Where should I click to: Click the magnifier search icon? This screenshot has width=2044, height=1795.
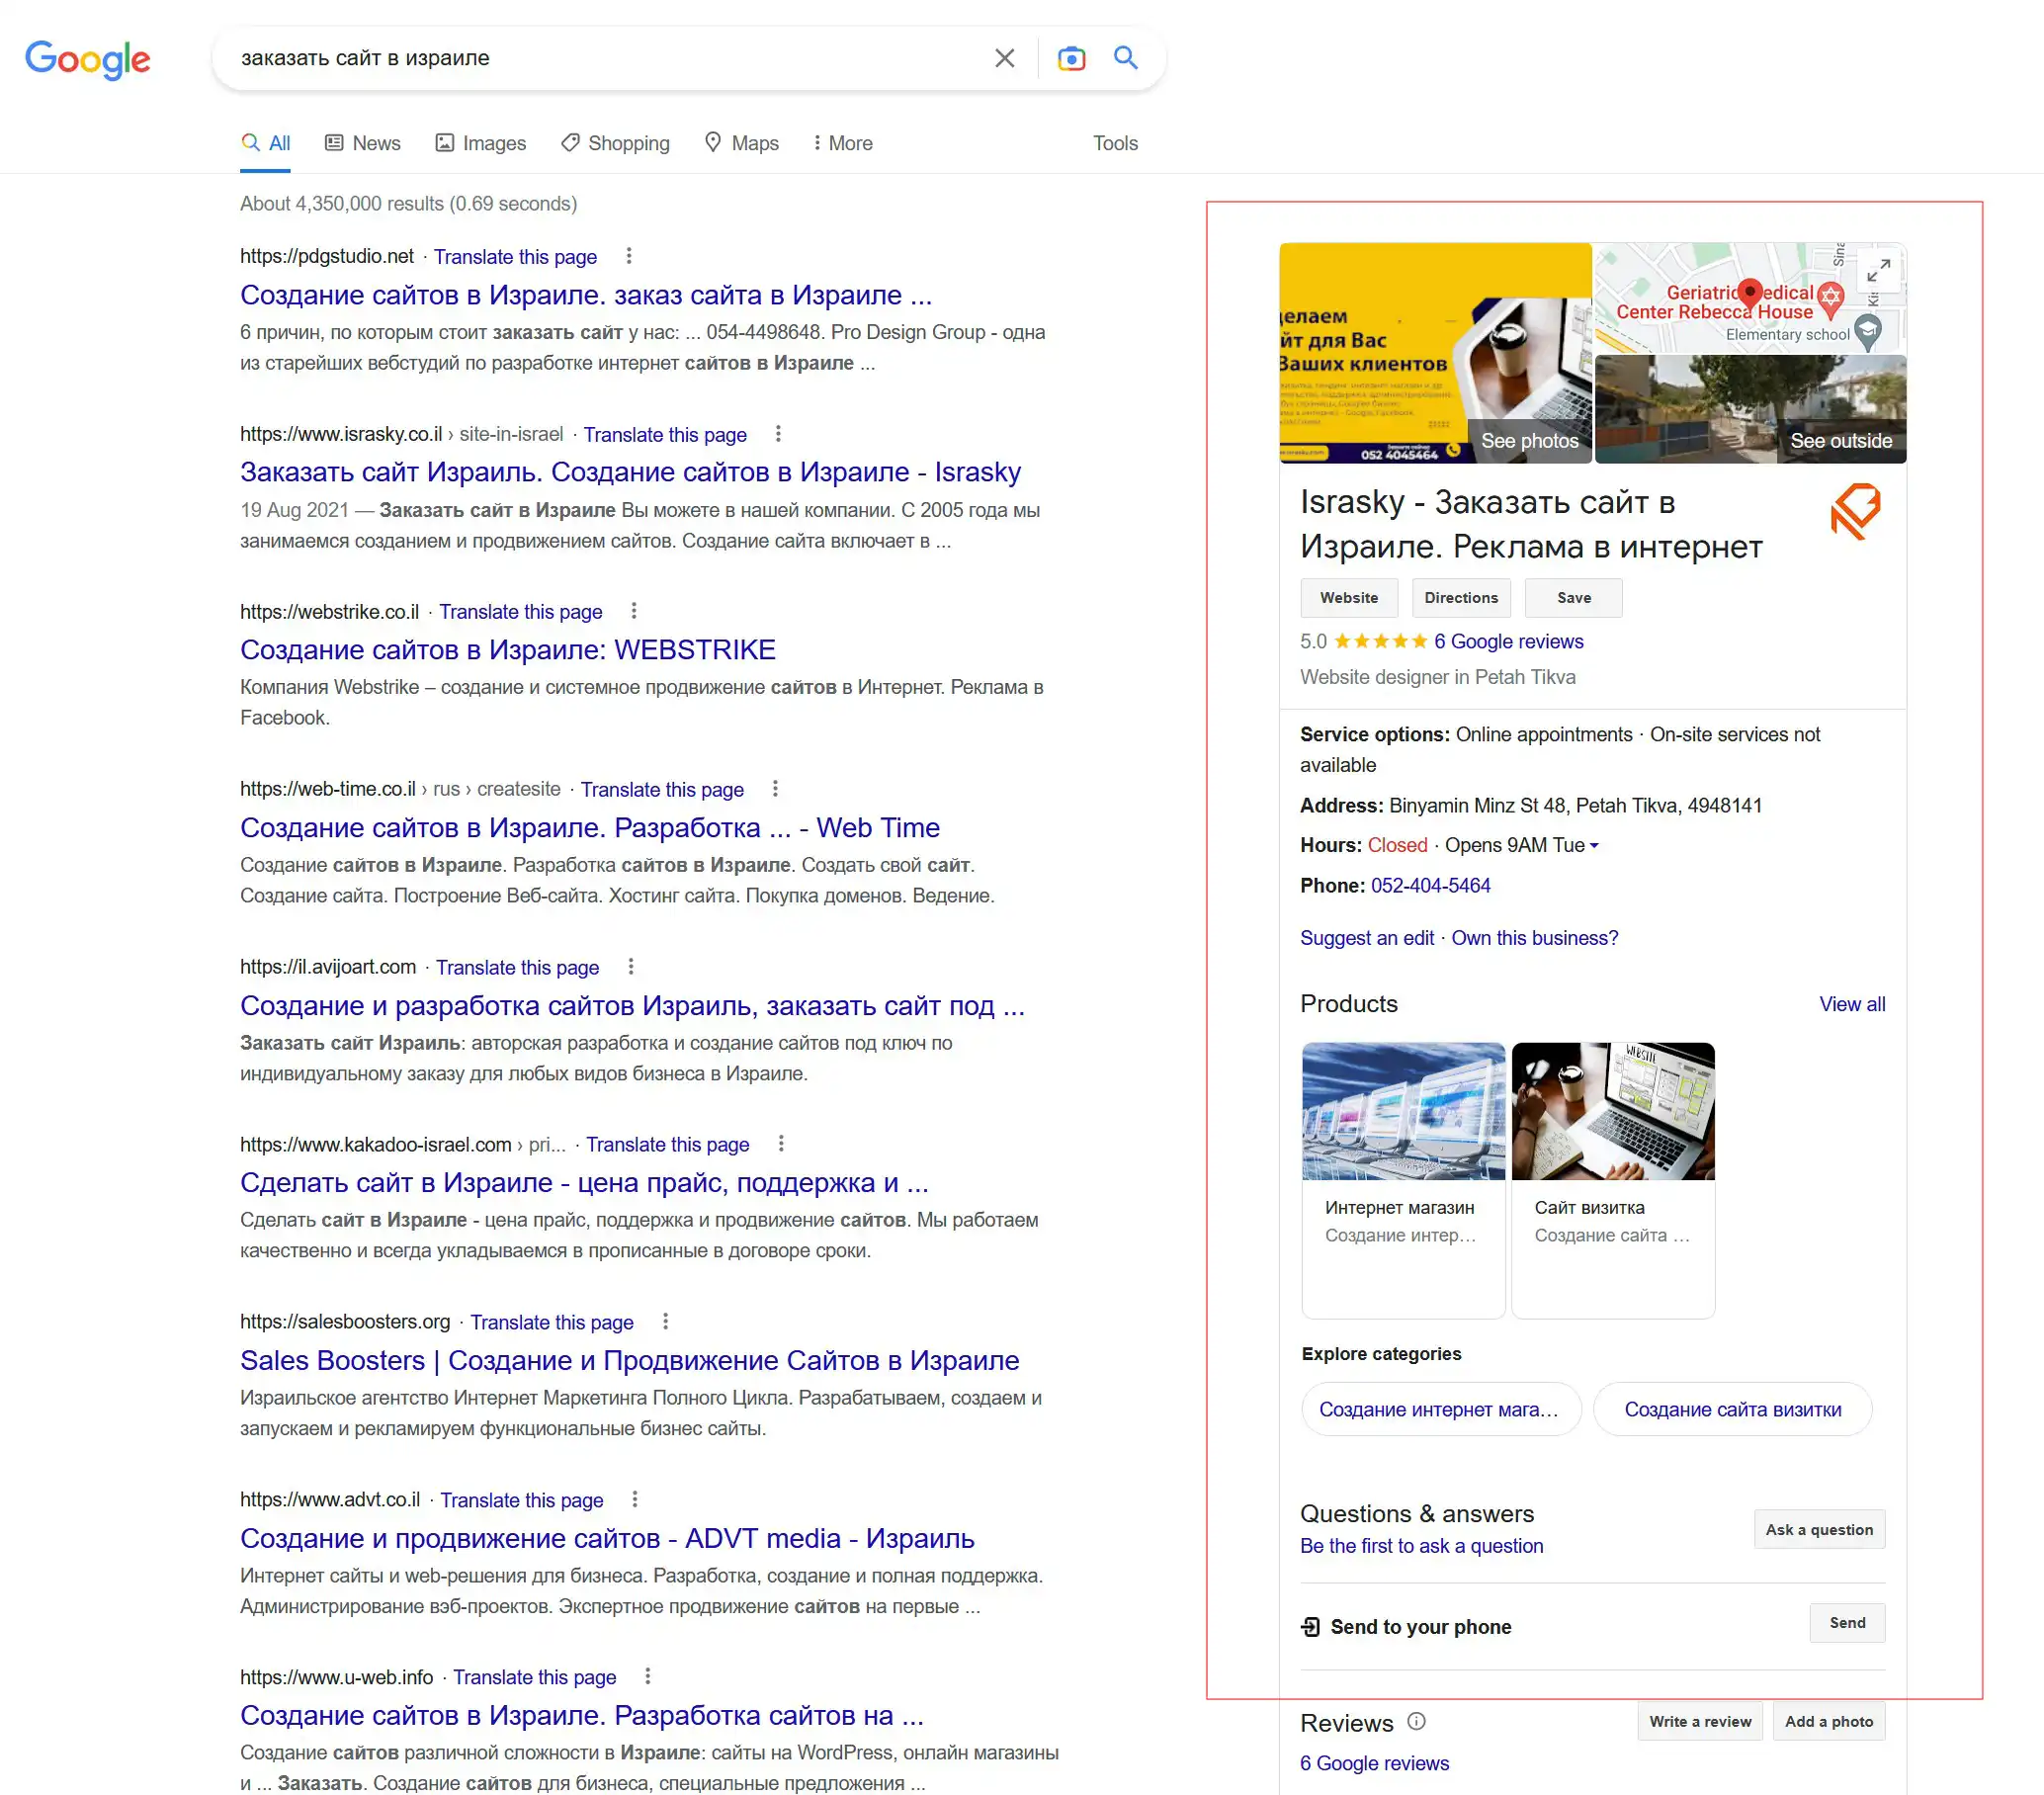1126,58
